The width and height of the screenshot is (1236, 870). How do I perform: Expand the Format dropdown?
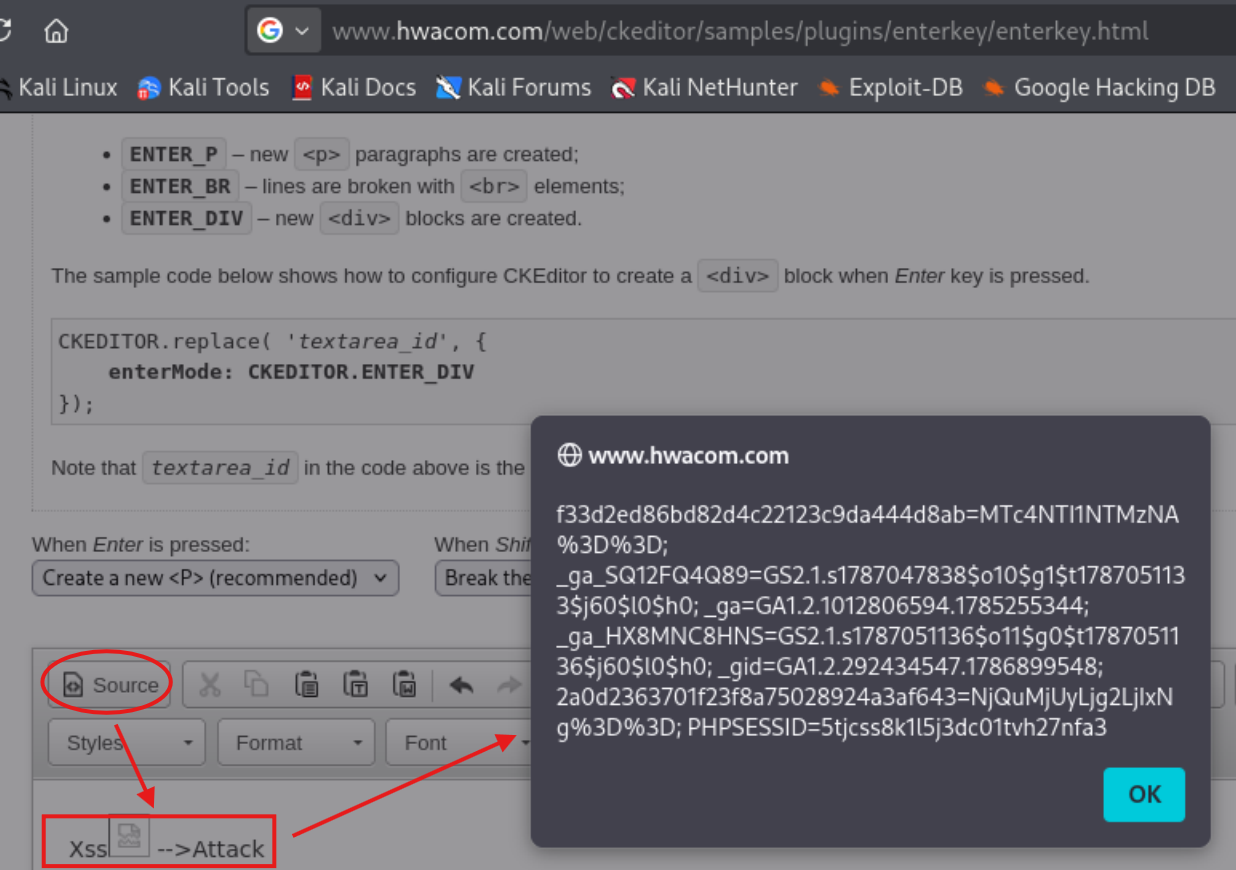click(296, 743)
